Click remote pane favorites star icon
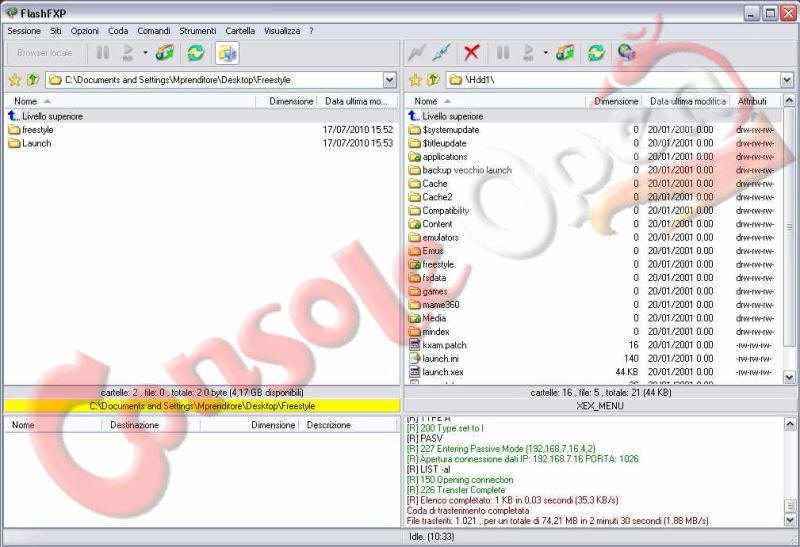This screenshot has height=547, width=800. [416, 80]
